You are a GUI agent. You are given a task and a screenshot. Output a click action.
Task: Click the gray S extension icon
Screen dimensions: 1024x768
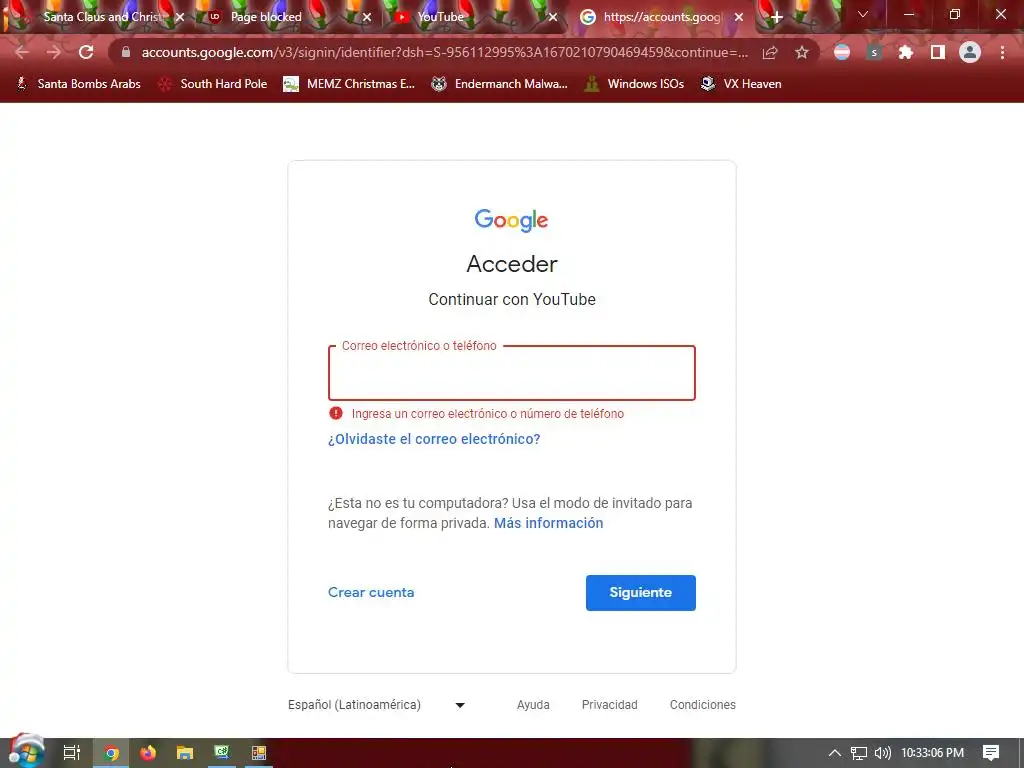pos(874,52)
